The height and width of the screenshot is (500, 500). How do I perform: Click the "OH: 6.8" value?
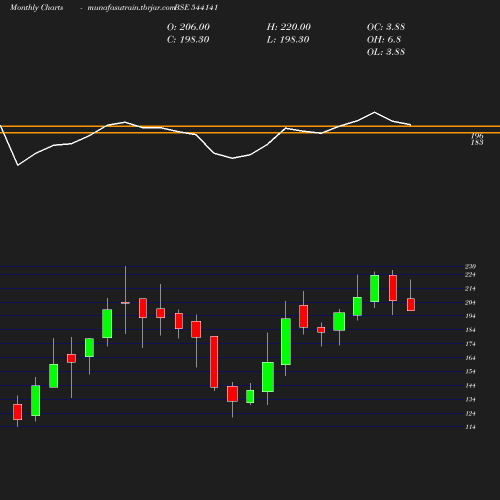point(384,40)
